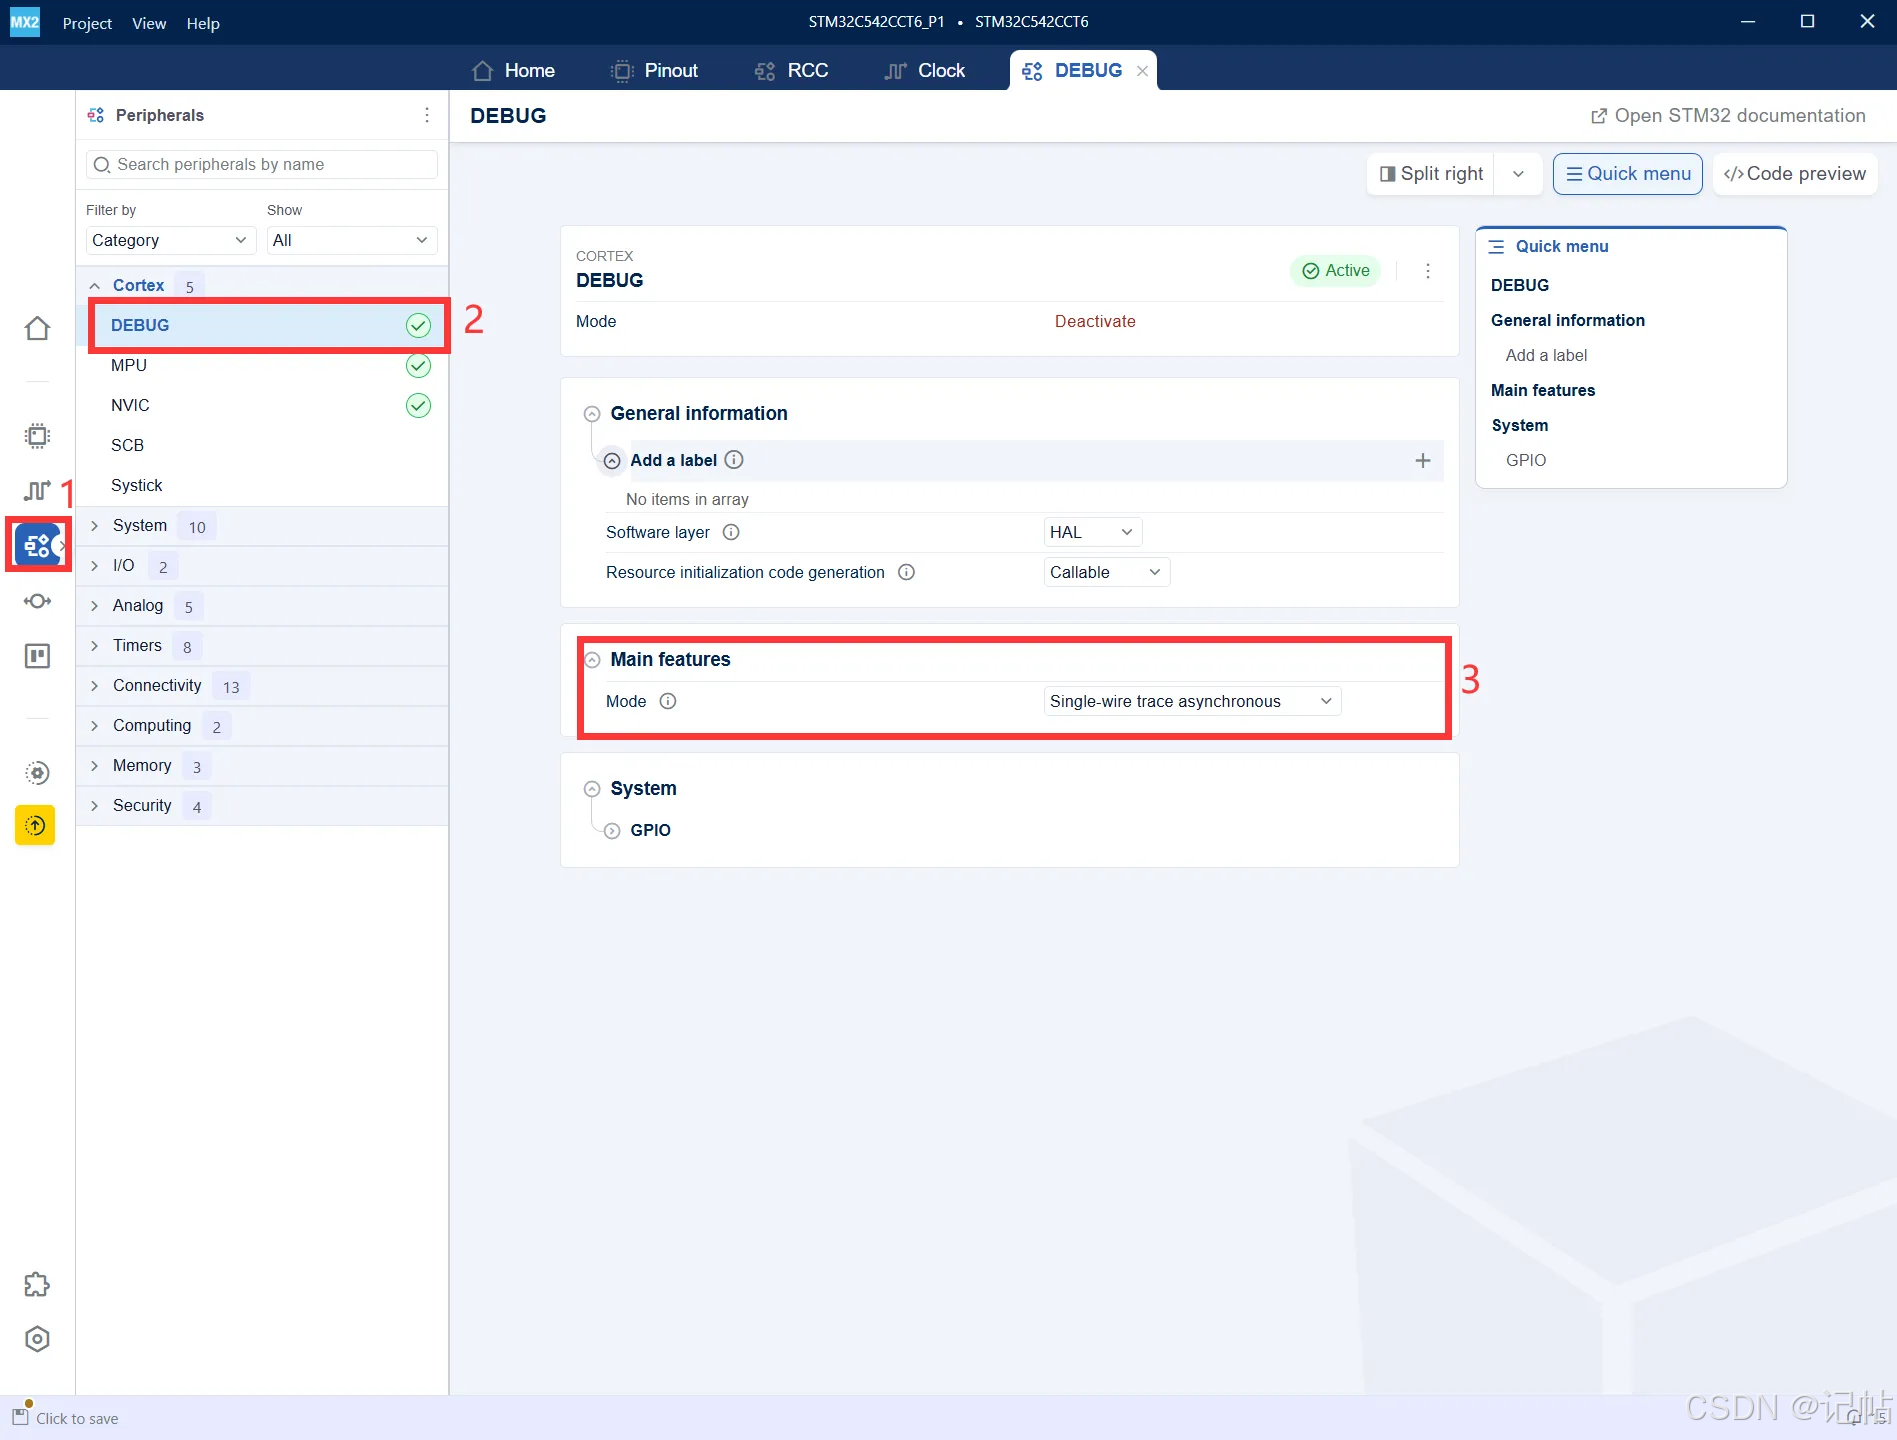Jump to Main features in Quick menu
The height and width of the screenshot is (1440, 1897).
tap(1543, 390)
